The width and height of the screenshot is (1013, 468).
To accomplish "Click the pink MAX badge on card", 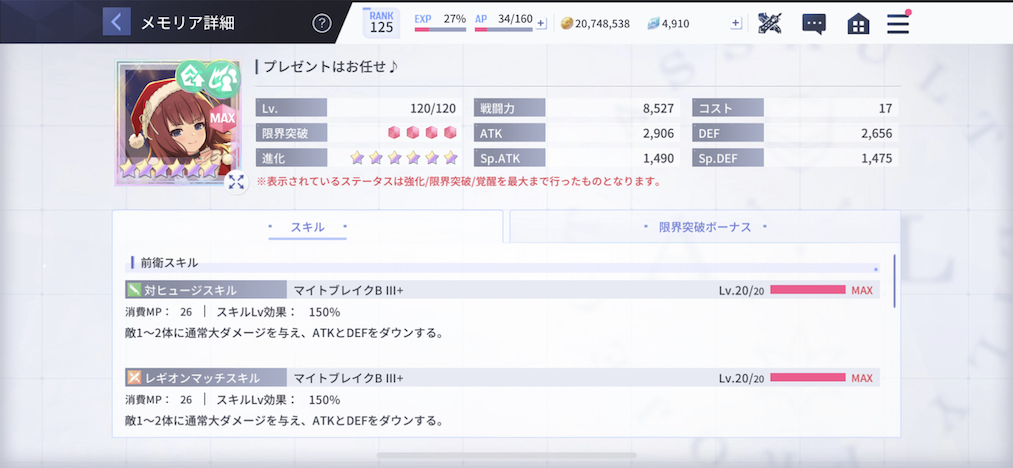I will (222, 118).
